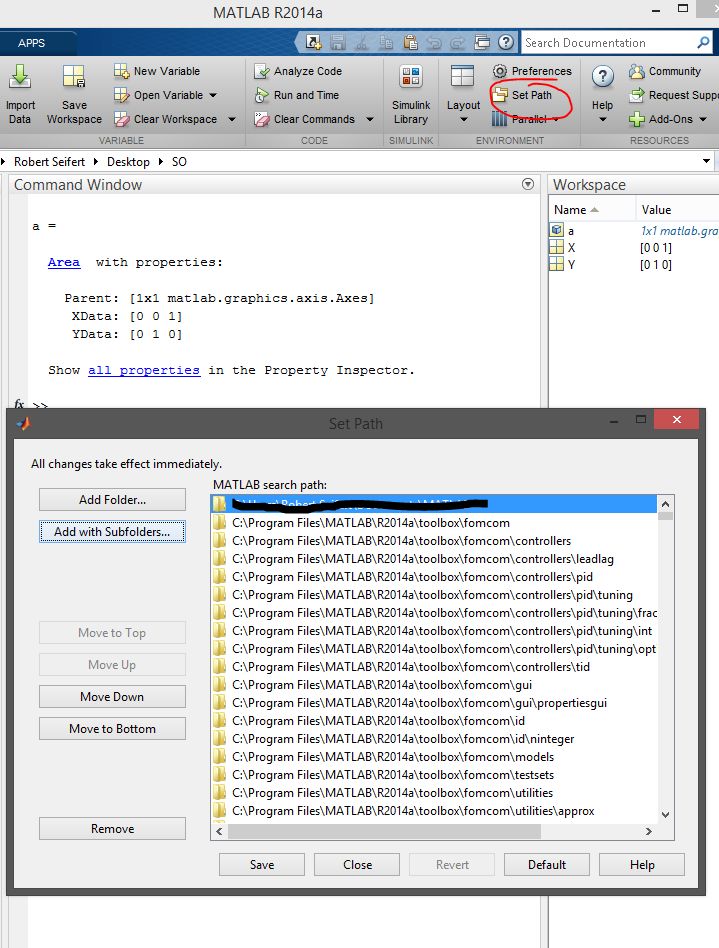Click the copy icon in the quick access bar
Viewport: 719px width, 948px height.
(x=386, y=42)
